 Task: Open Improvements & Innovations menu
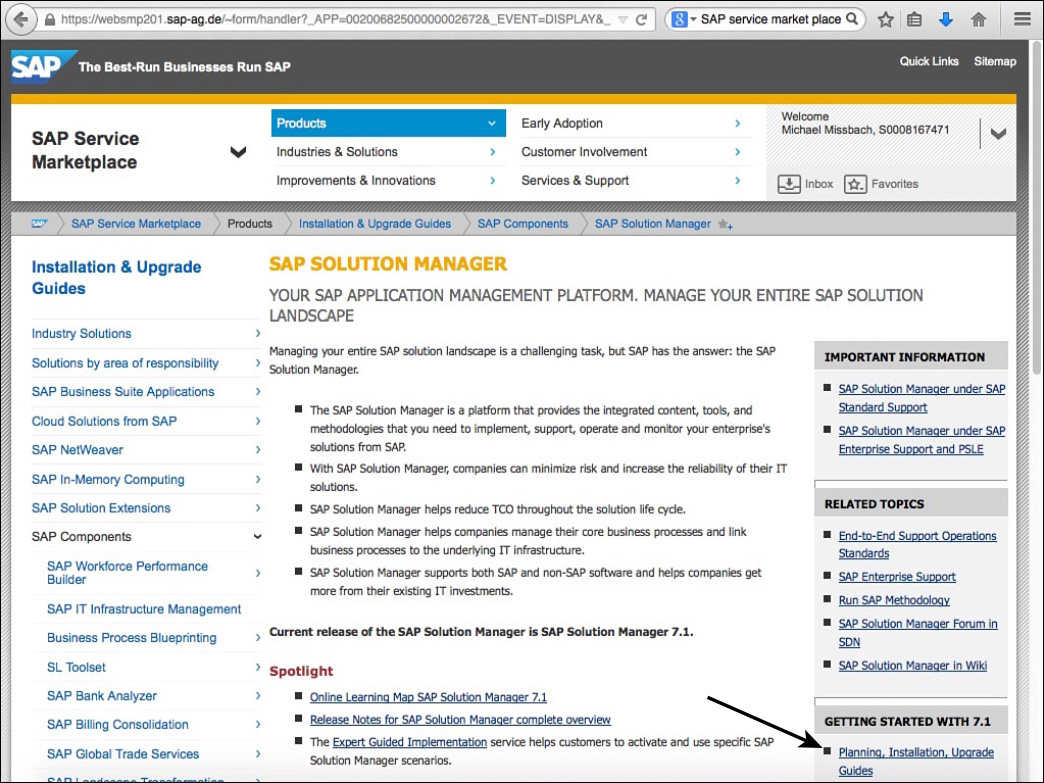tap(388, 180)
